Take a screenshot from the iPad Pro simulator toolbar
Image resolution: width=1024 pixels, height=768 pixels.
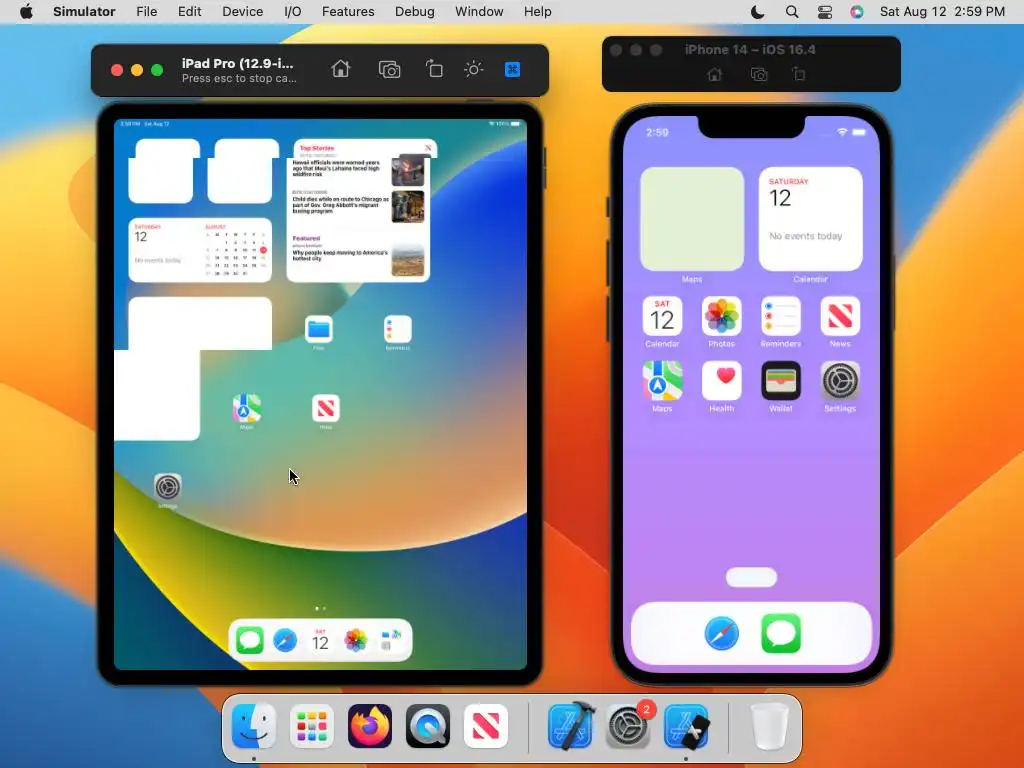click(x=389, y=69)
